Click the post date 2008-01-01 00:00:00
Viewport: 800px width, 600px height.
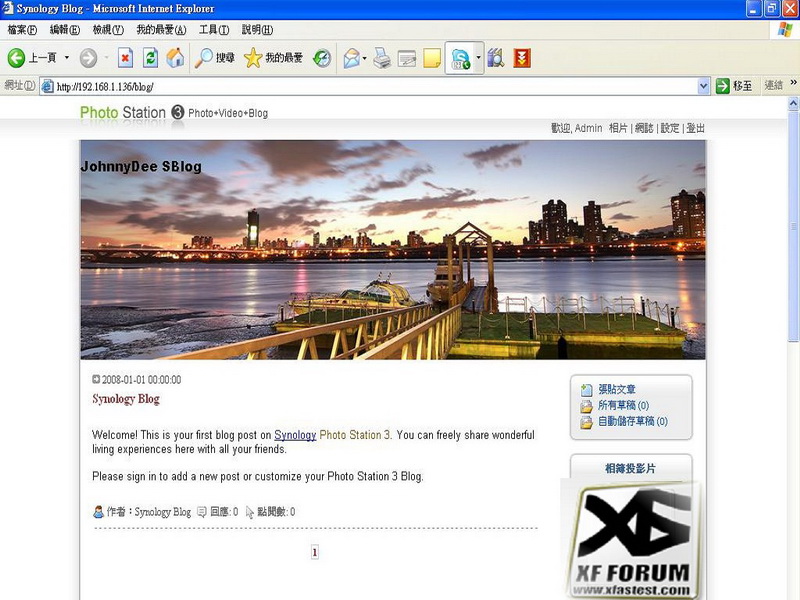[141, 380]
